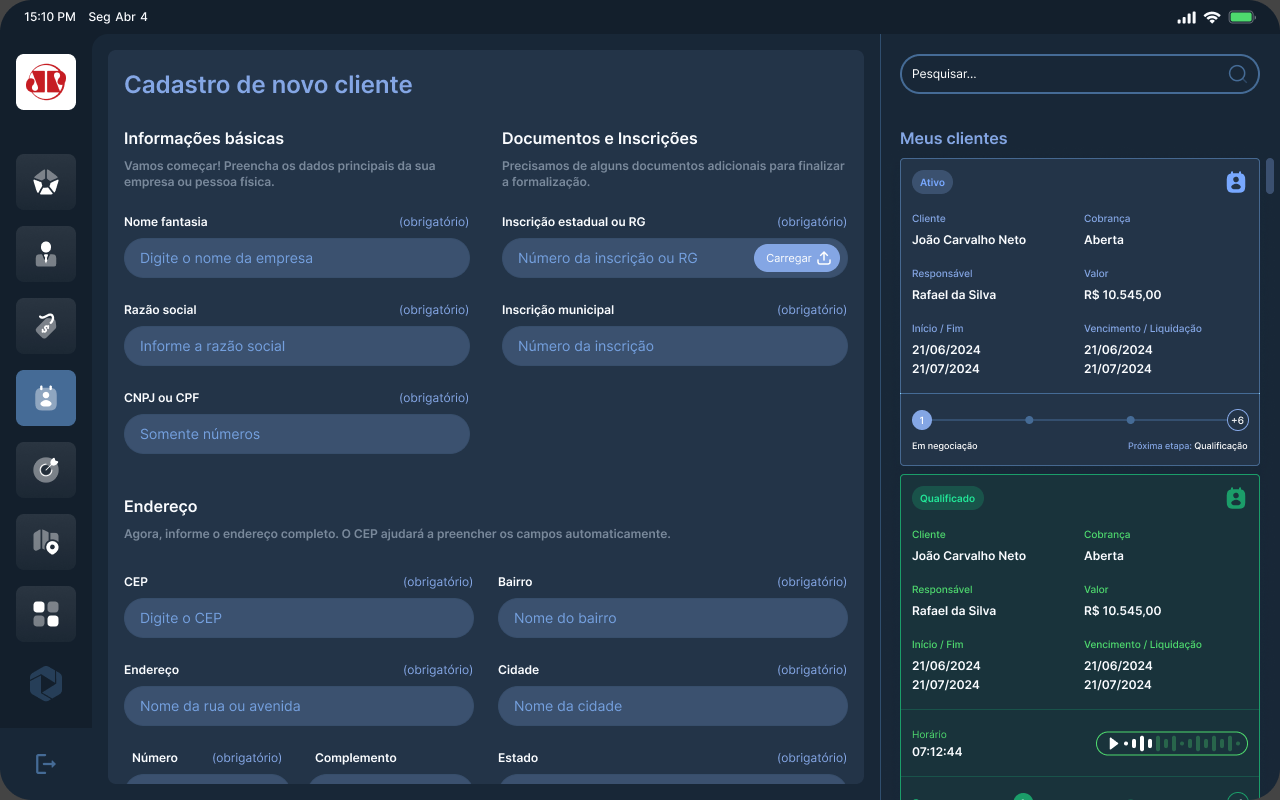Click the logout icon at sidebar bottom
Screen dimensions: 1280x800
(46, 764)
